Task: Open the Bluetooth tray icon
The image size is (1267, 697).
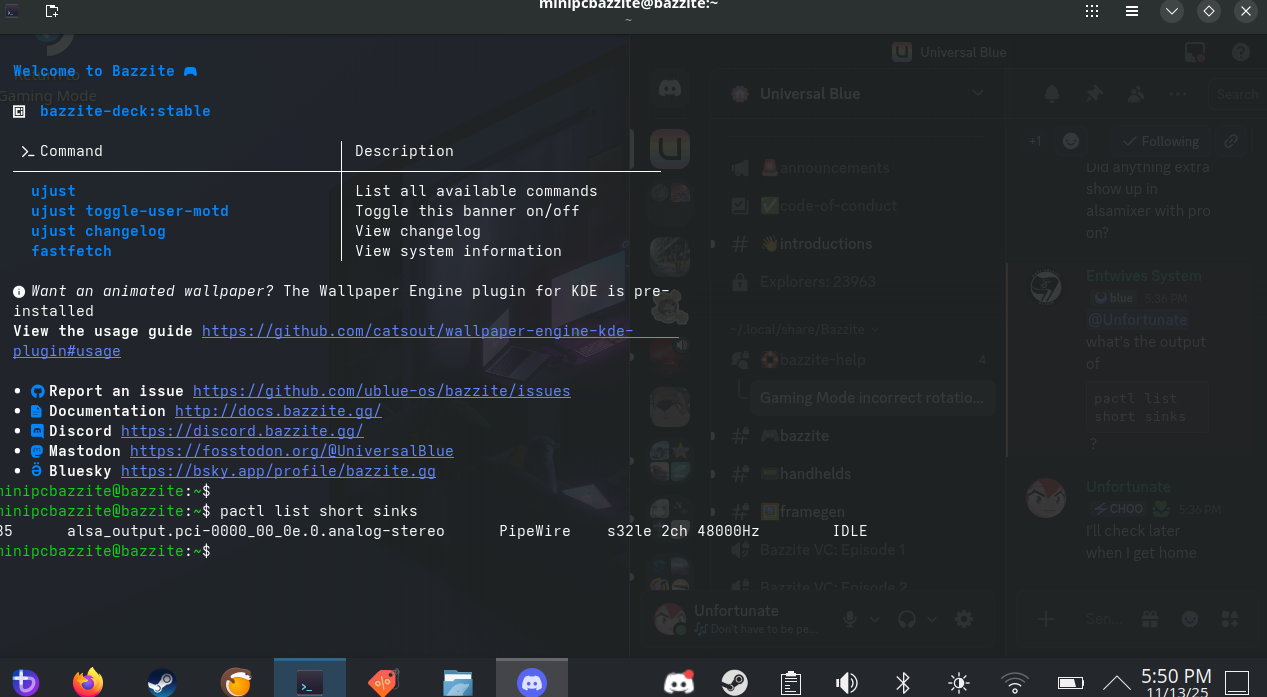Action: click(903, 683)
